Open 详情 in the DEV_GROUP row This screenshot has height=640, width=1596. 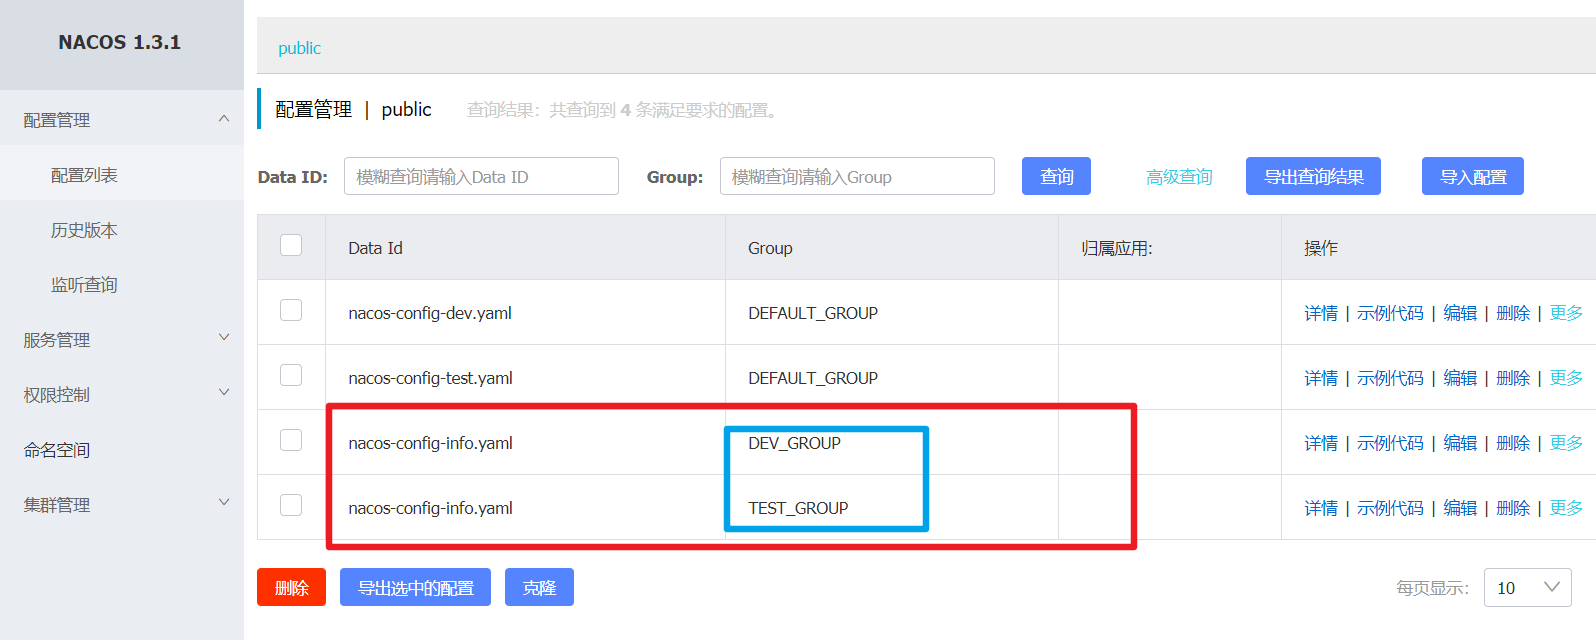coord(1321,443)
